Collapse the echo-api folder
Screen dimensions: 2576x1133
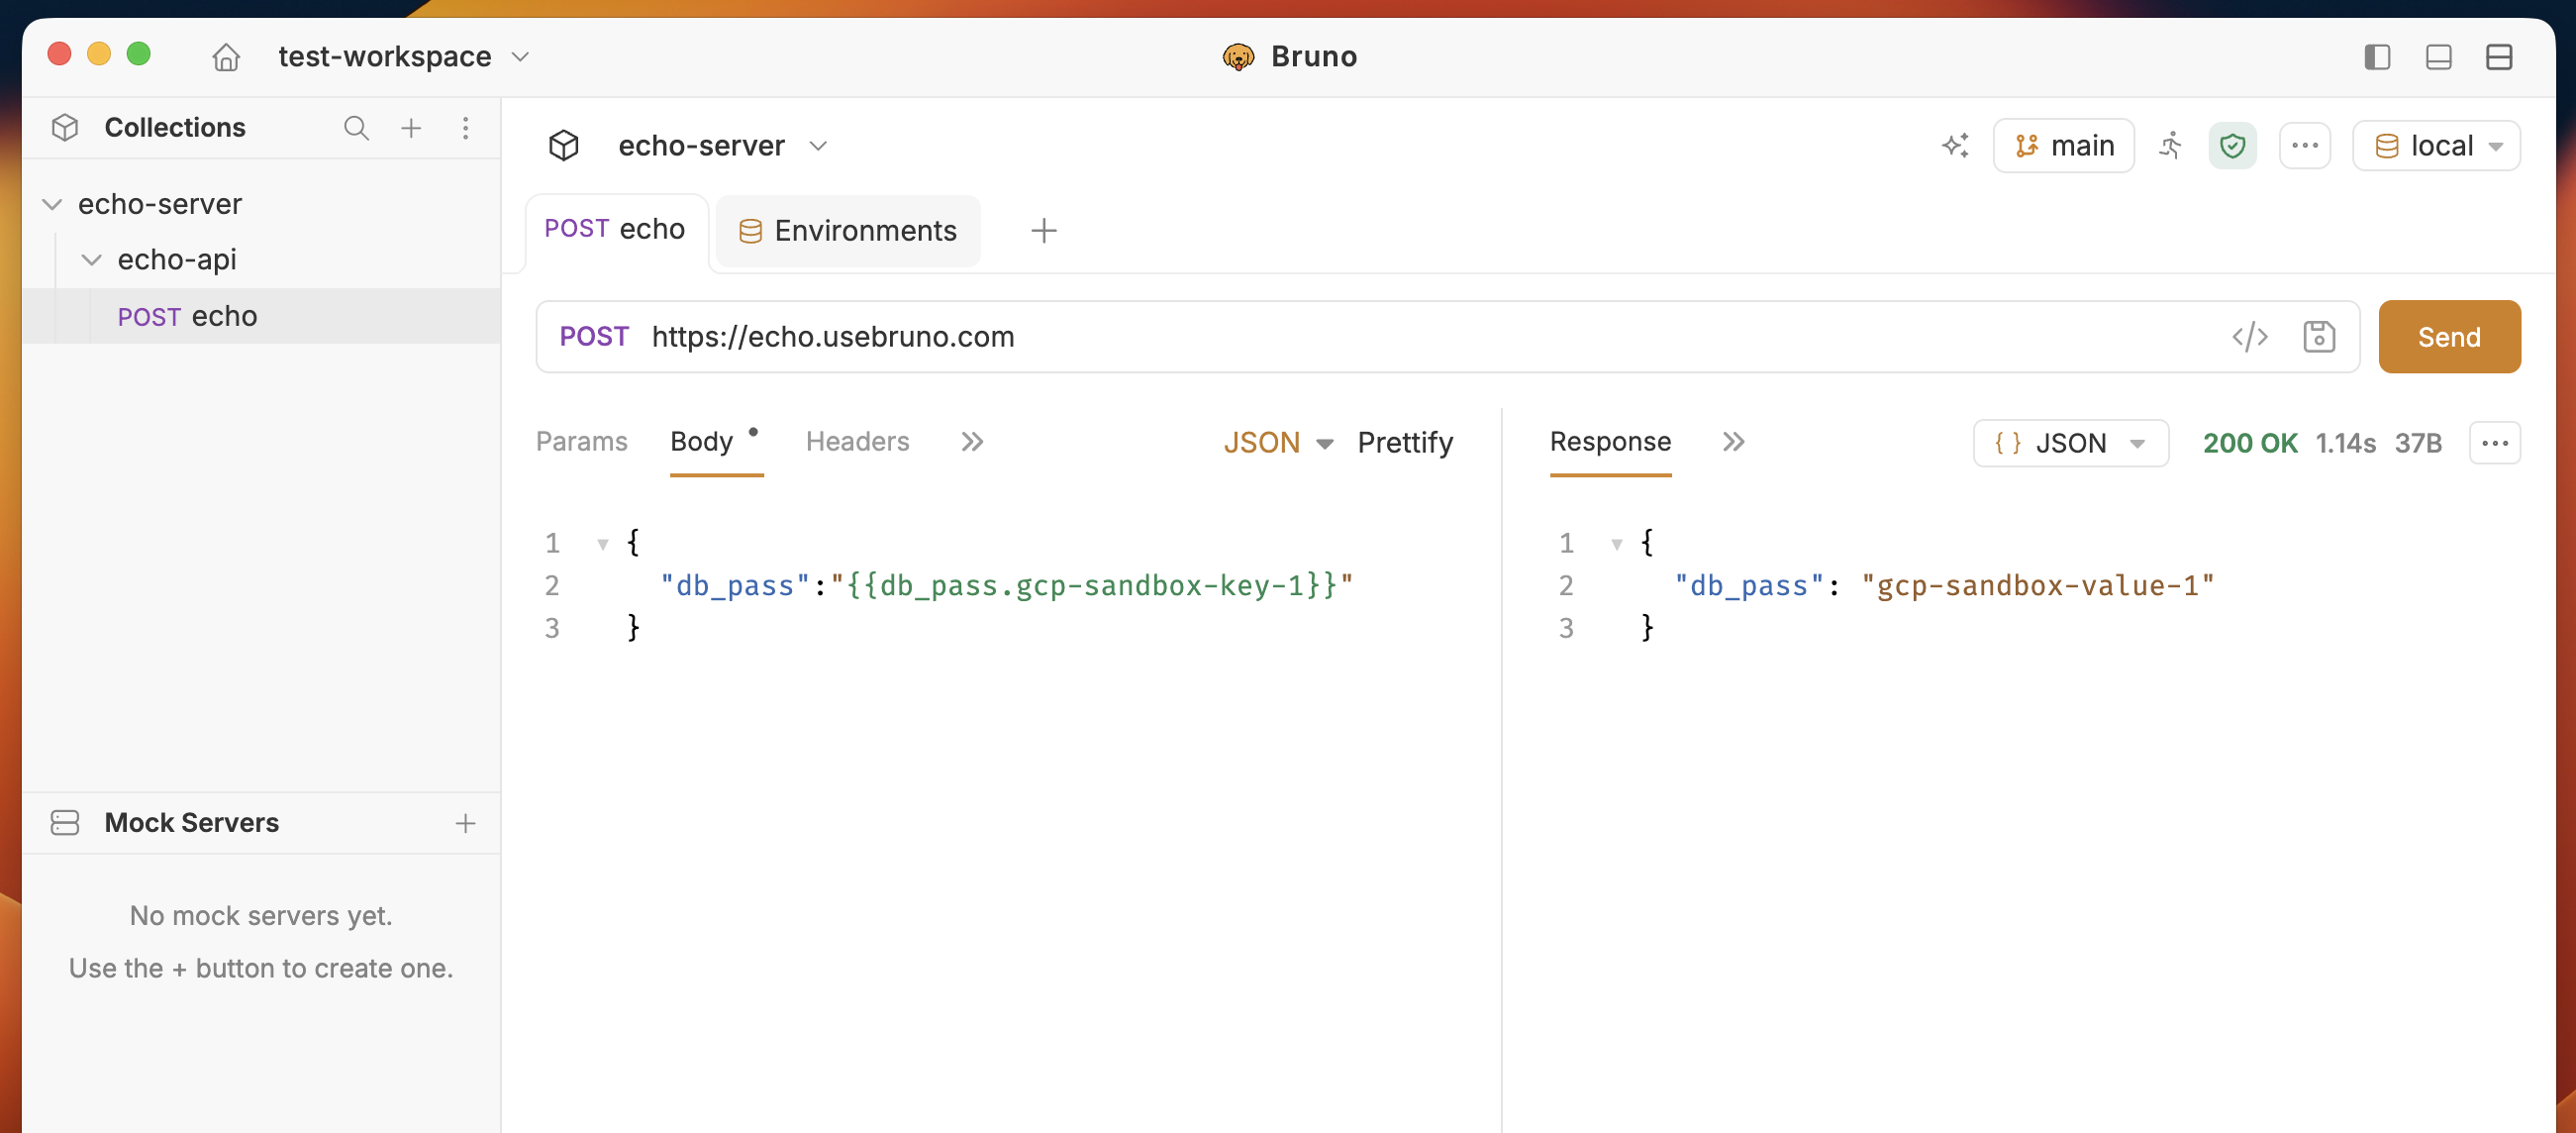91,260
